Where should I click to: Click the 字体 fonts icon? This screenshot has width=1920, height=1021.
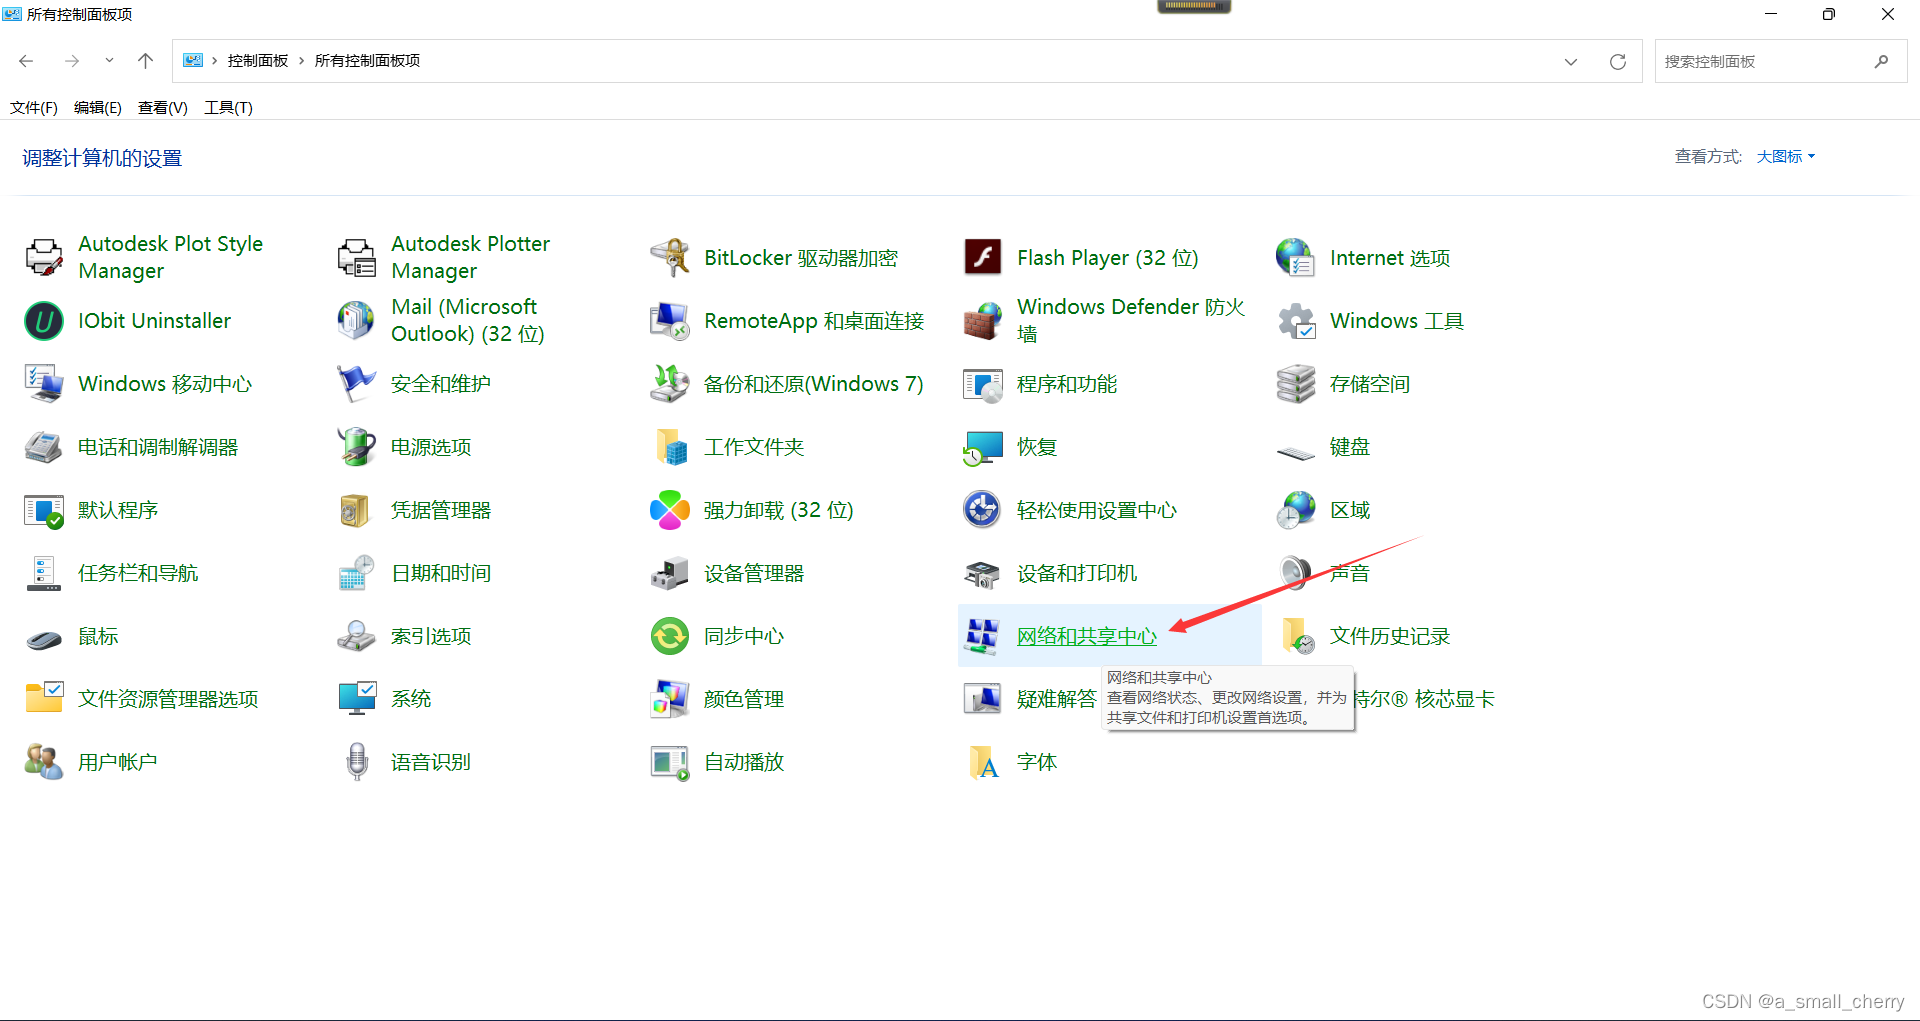(983, 762)
